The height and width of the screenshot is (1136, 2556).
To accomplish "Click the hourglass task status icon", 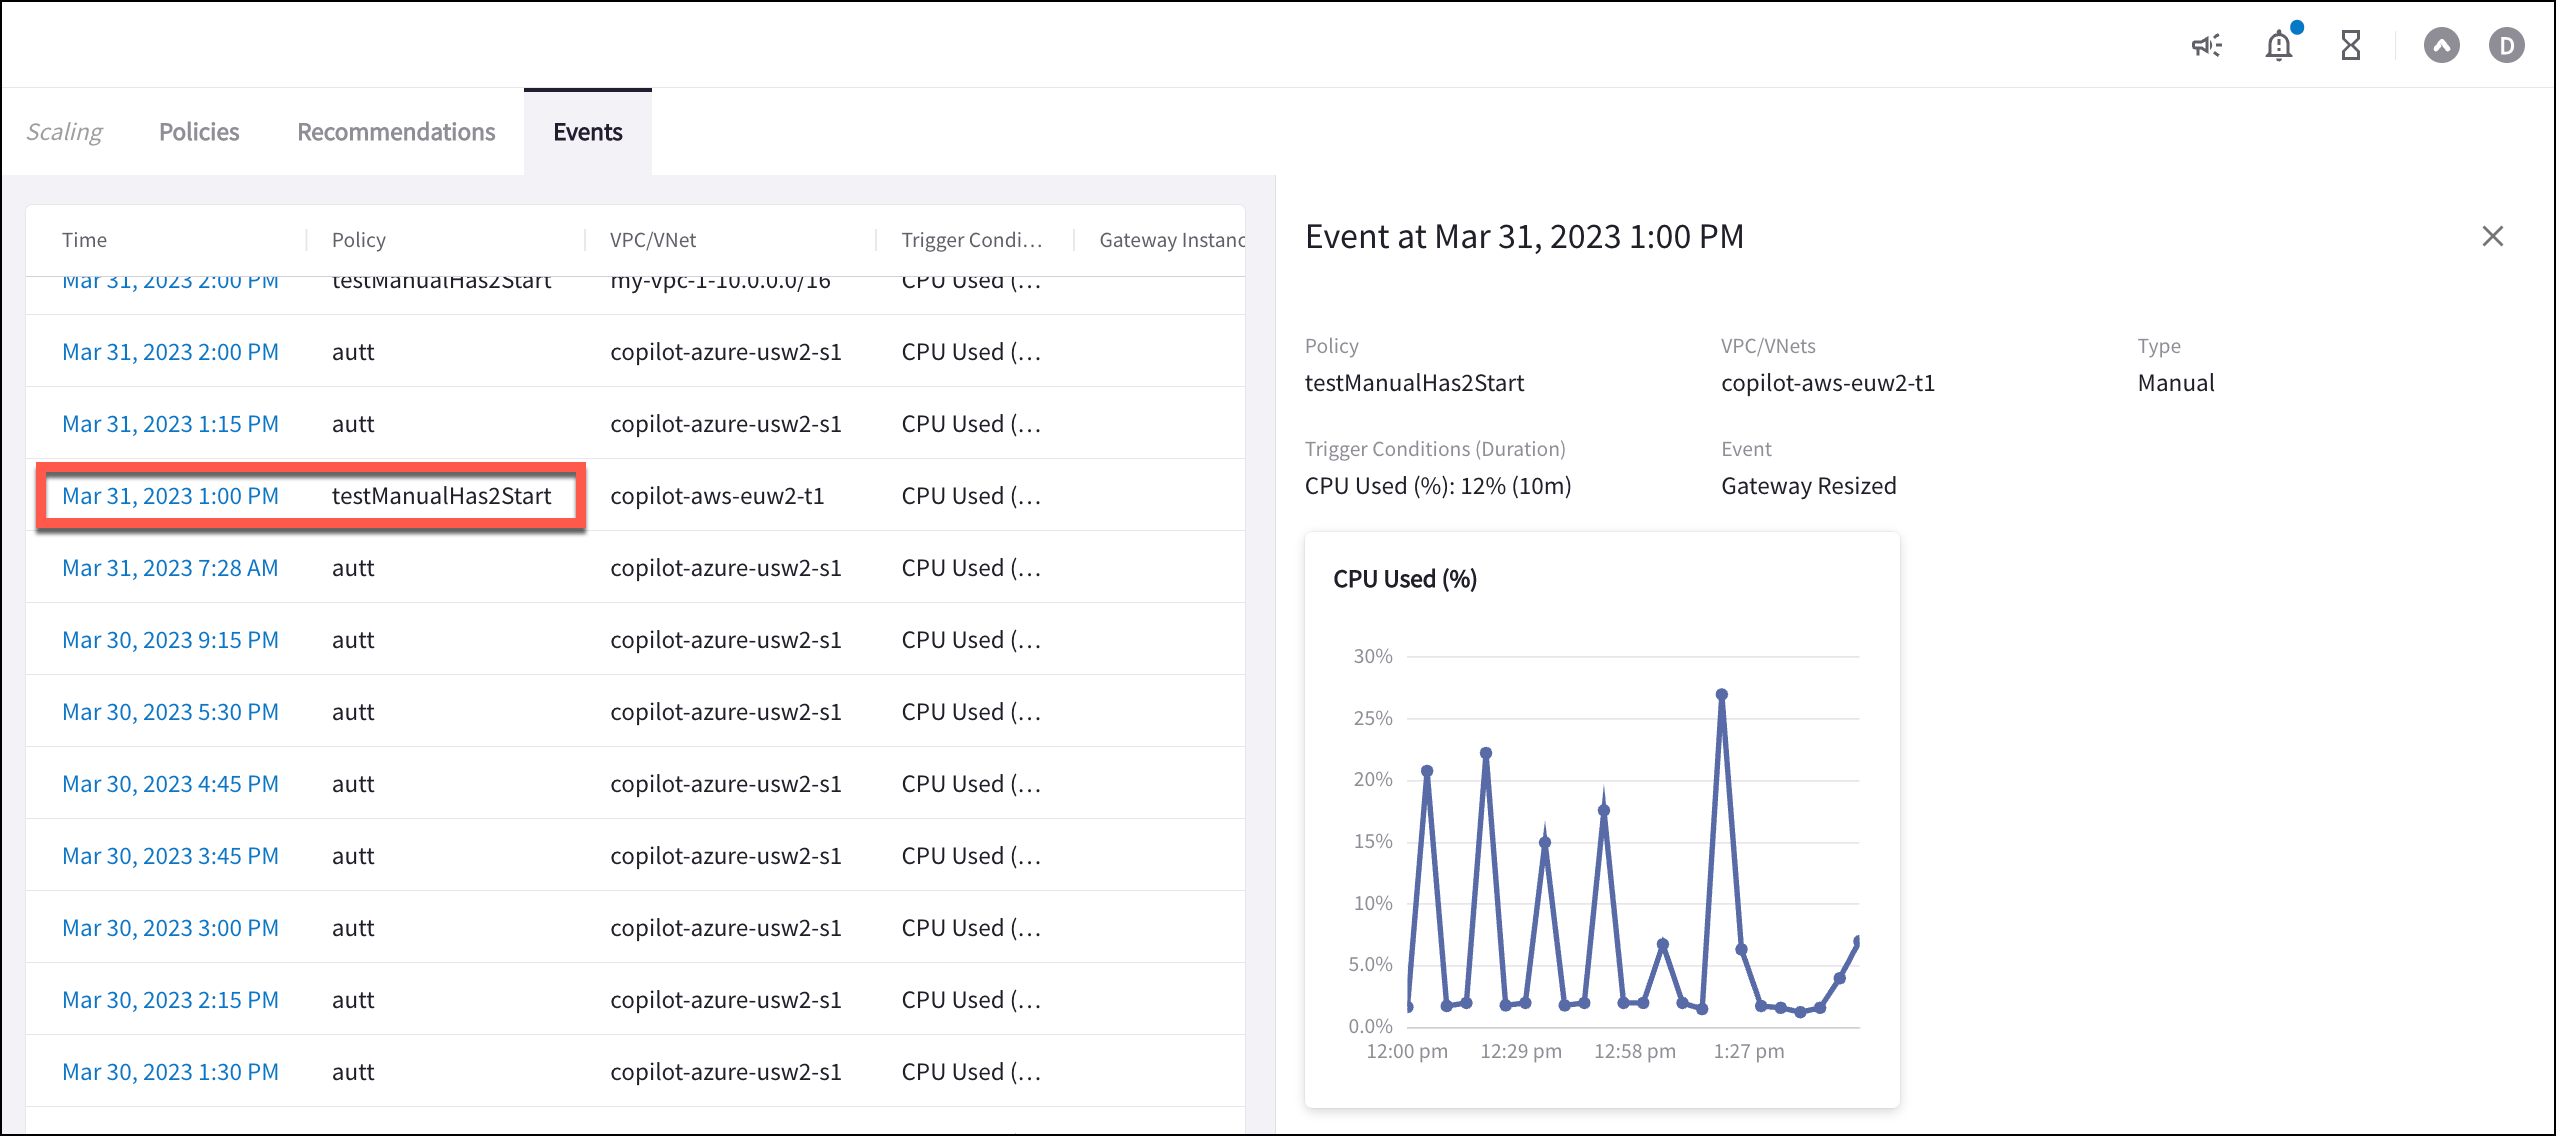I will [x=2351, y=45].
